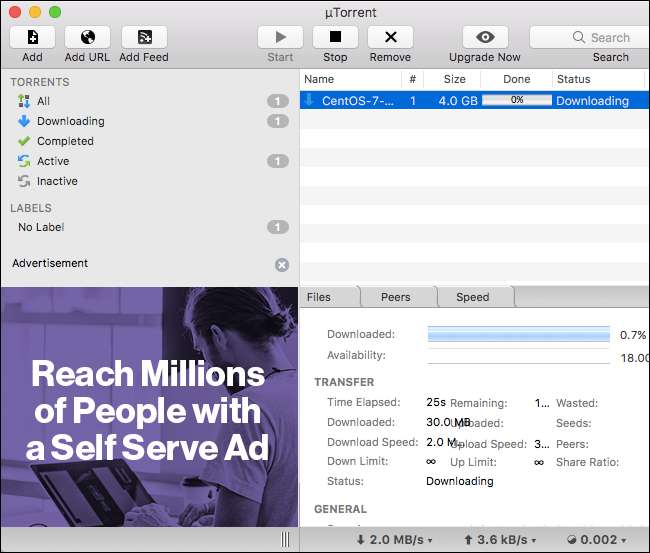
Task: Click the Downloaded progress bar
Action: pyautogui.click(x=519, y=334)
